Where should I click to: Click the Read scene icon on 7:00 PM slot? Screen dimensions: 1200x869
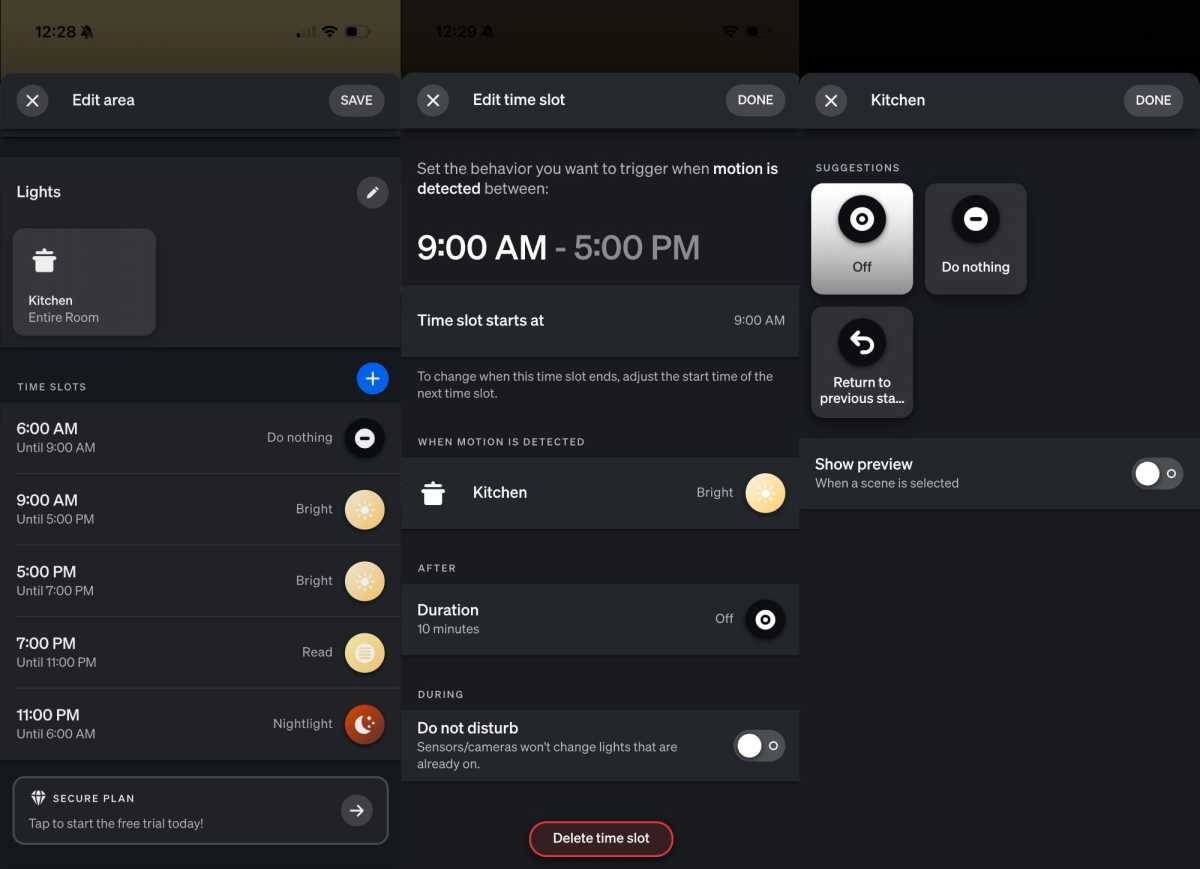pyautogui.click(x=364, y=652)
